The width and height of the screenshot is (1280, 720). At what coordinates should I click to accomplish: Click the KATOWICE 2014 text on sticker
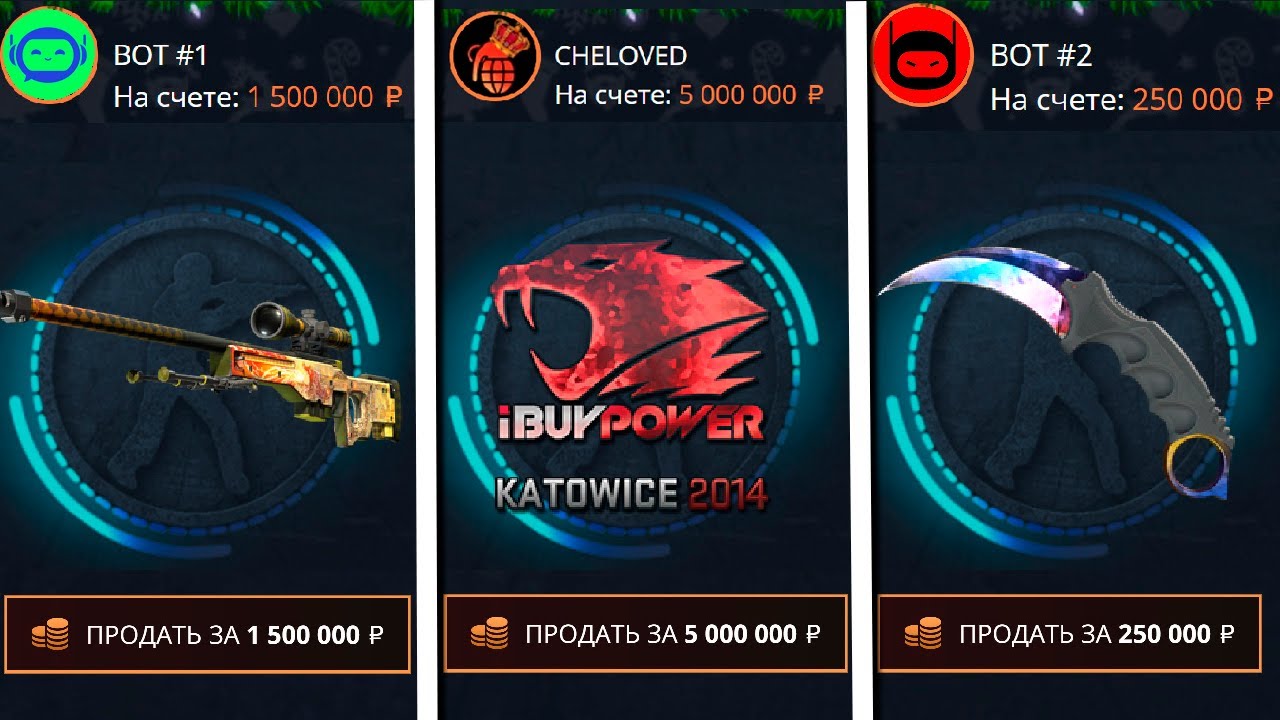[x=631, y=493]
